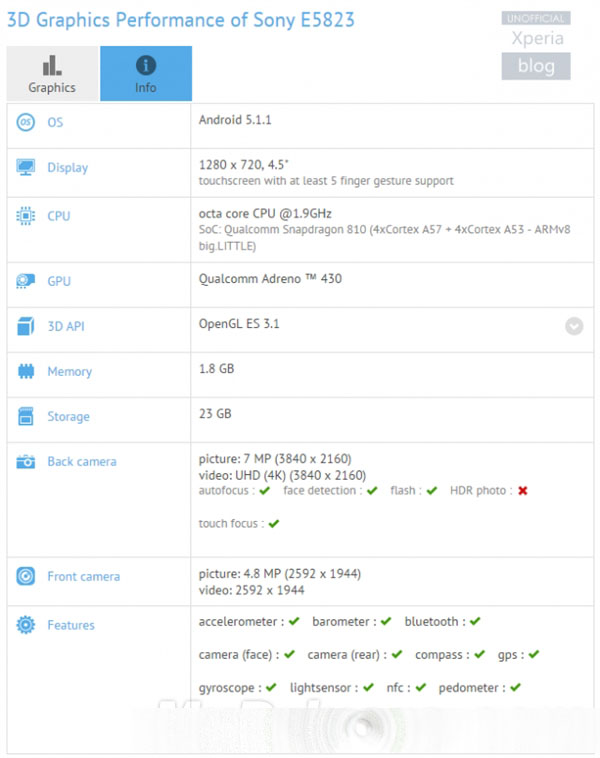Click the gps green checkmark
The height and width of the screenshot is (758, 600).
tap(533, 655)
